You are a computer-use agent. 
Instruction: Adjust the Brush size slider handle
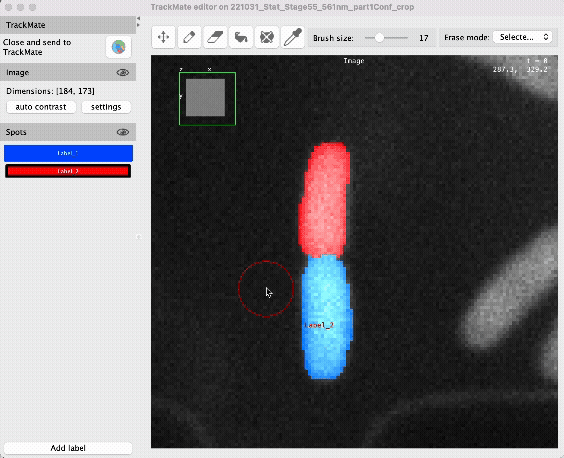point(379,38)
